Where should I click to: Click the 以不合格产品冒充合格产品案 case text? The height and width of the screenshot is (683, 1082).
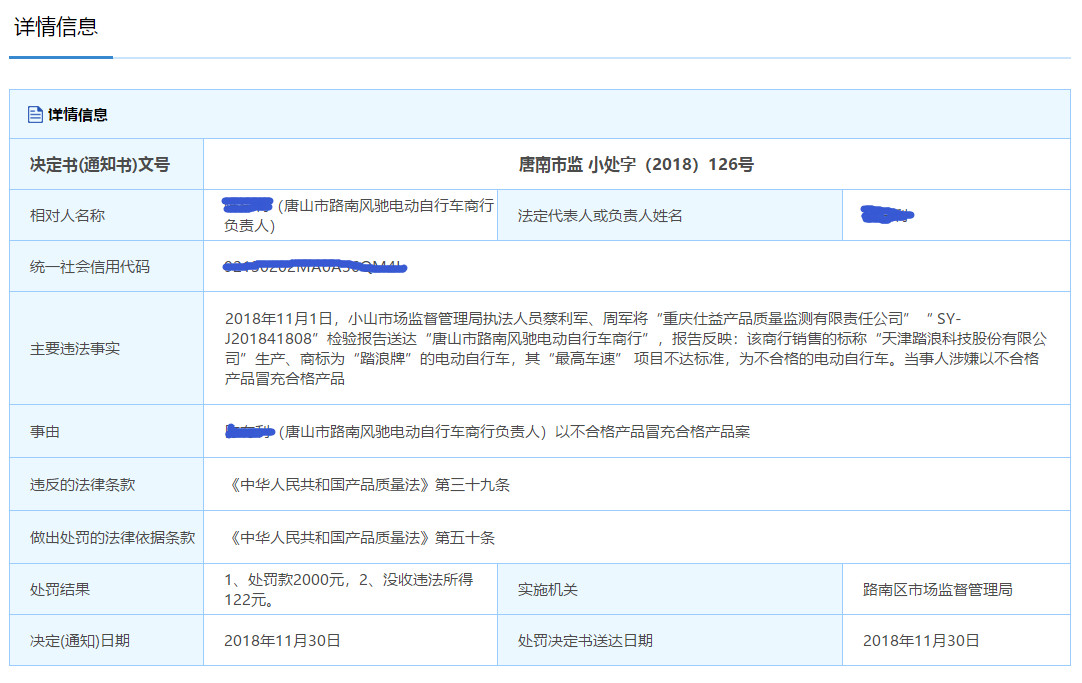[x=653, y=432]
